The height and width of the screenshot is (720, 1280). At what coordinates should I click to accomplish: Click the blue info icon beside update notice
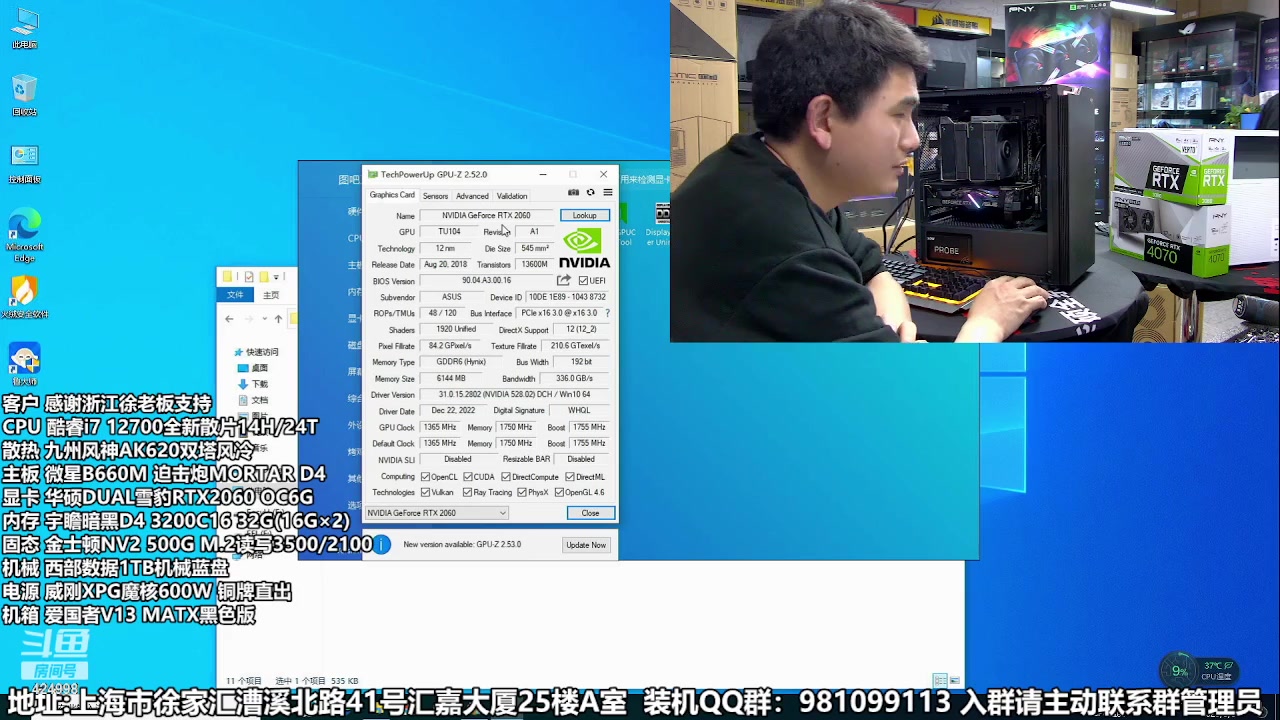tap(382, 545)
